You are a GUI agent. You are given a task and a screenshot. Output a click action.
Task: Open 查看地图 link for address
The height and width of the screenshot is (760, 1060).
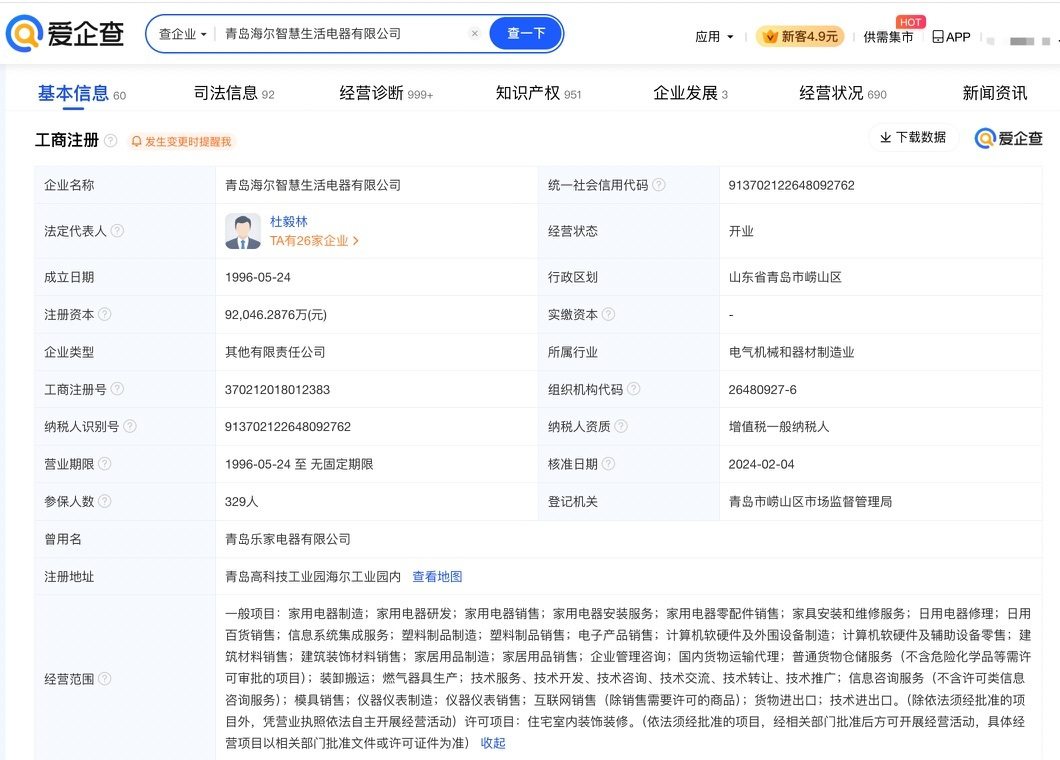point(437,576)
